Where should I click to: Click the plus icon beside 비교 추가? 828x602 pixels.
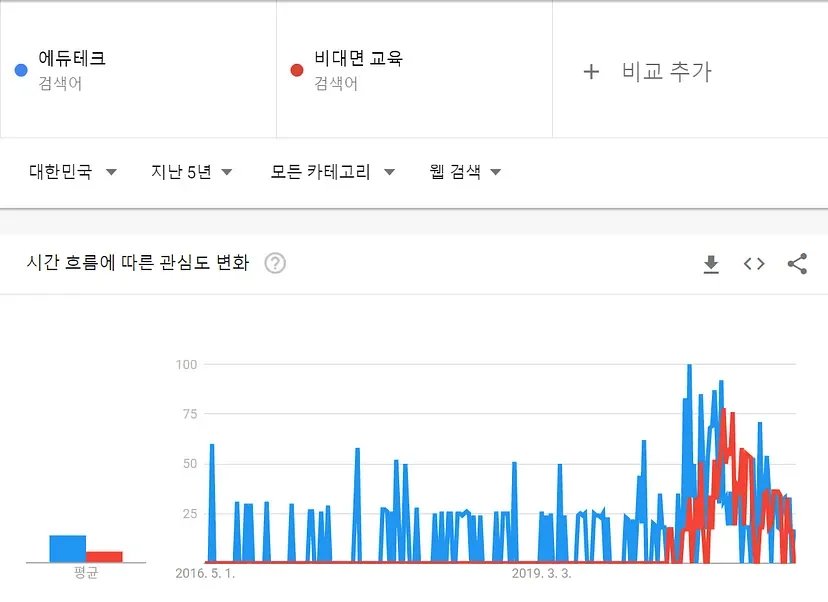(591, 72)
